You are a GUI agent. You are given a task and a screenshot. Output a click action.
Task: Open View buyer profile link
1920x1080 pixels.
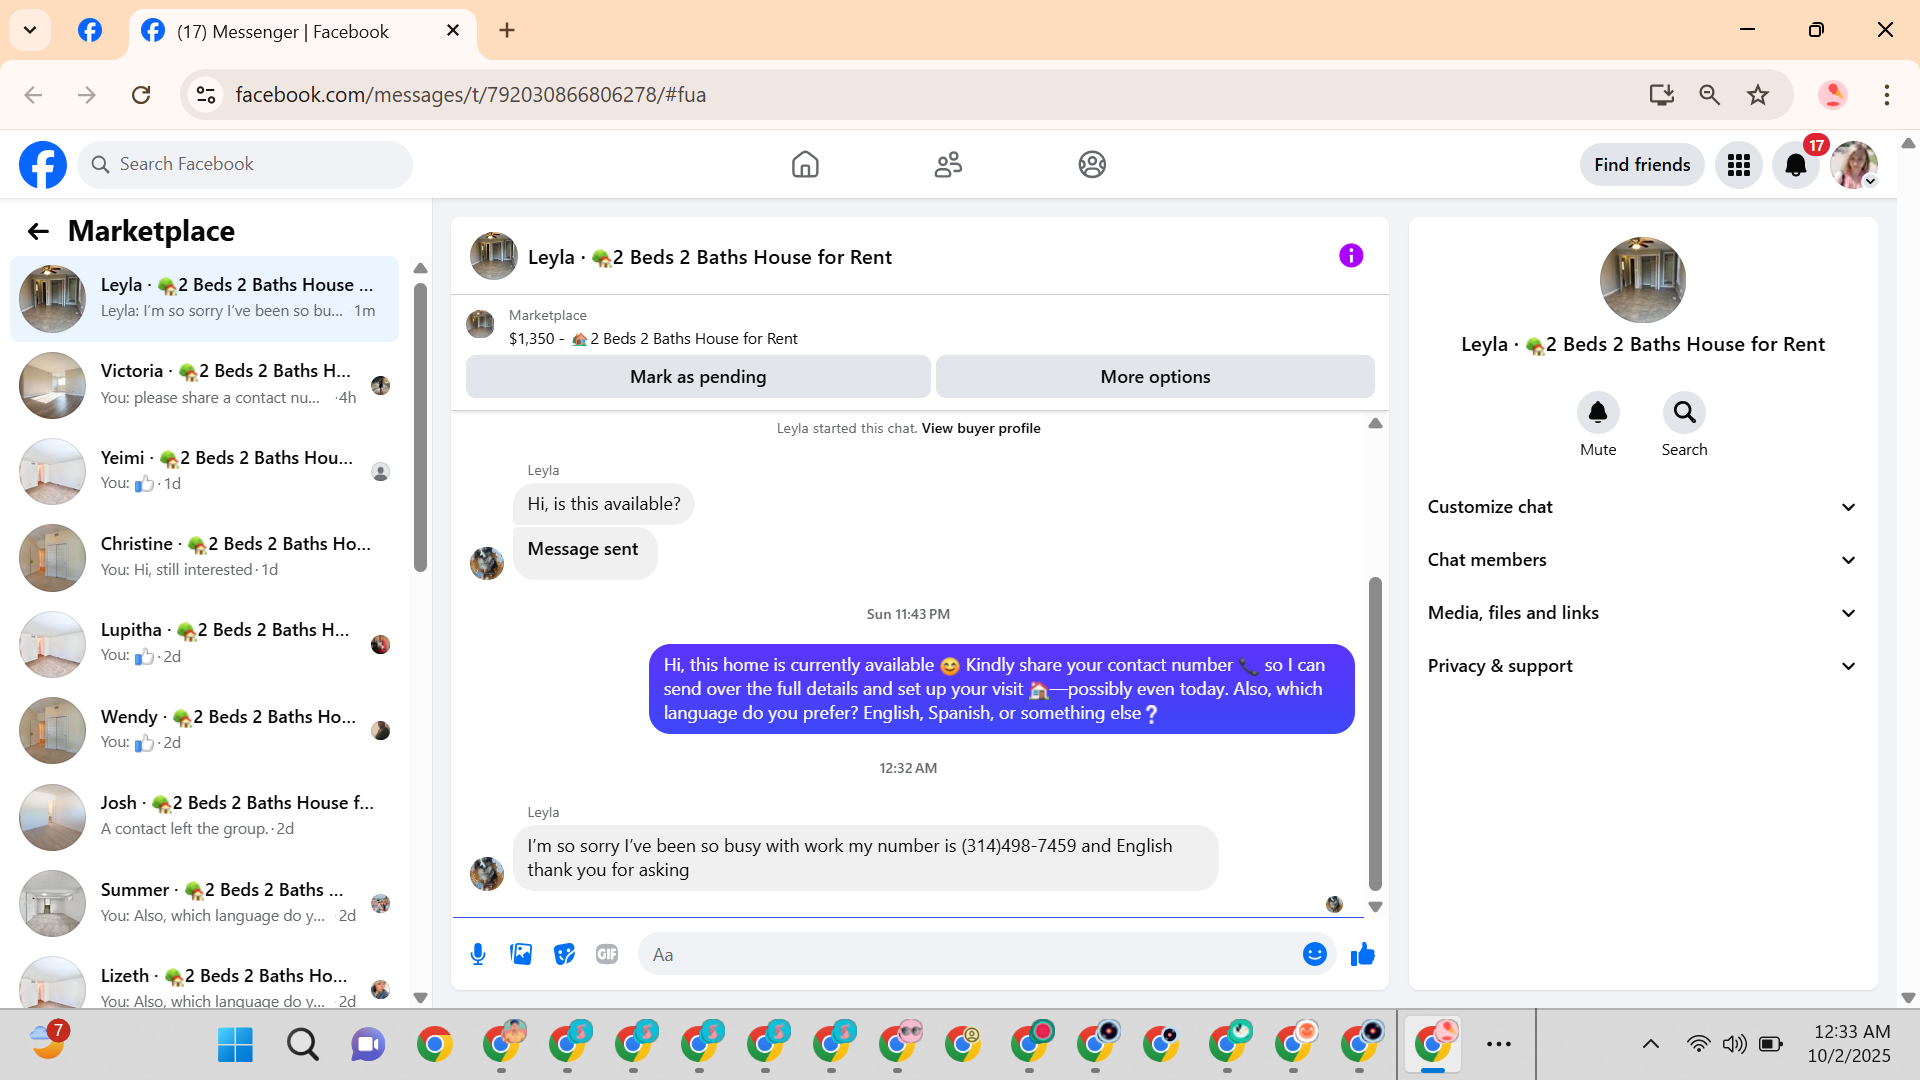pos(980,428)
